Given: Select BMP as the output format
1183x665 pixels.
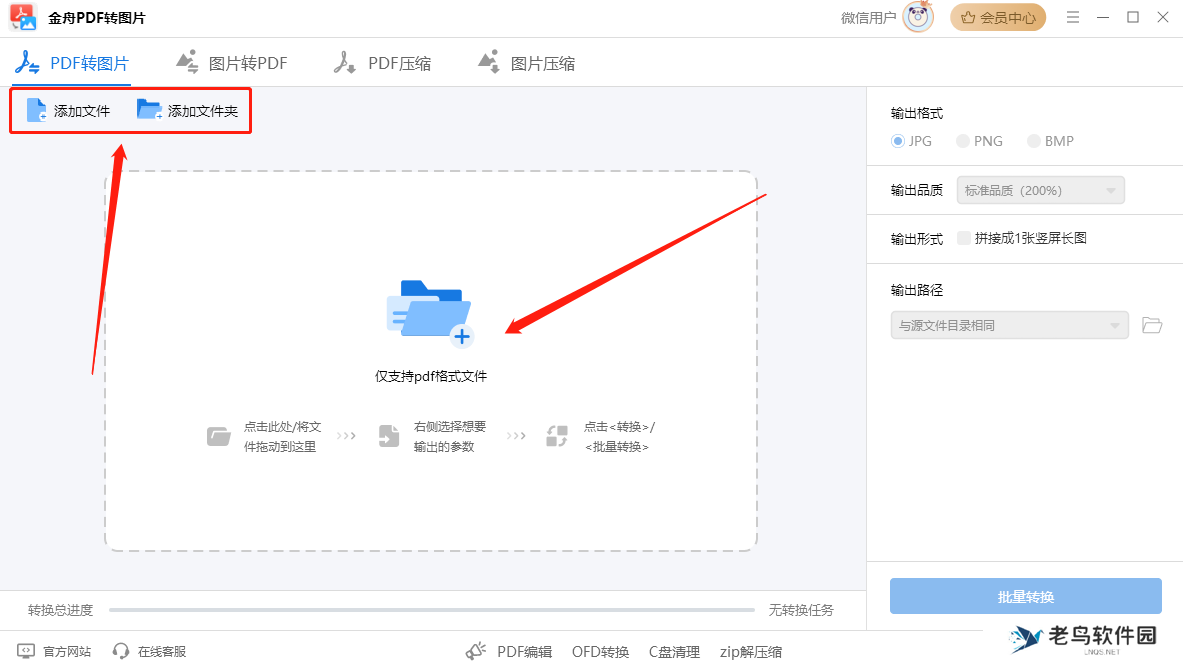Looking at the screenshot, I should pos(1034,141).
